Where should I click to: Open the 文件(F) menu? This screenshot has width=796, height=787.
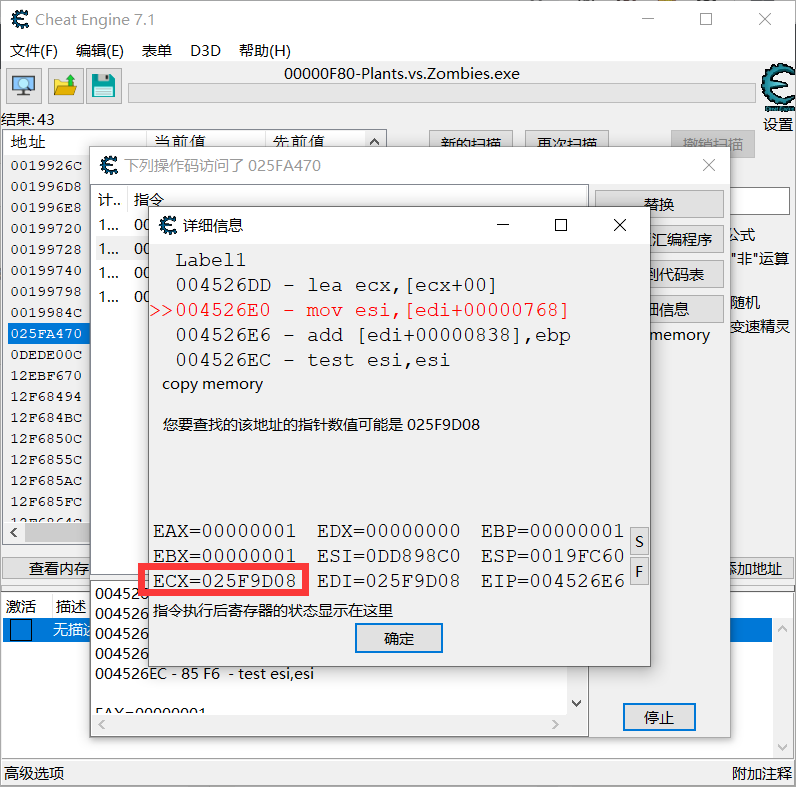tap(34, 51)
